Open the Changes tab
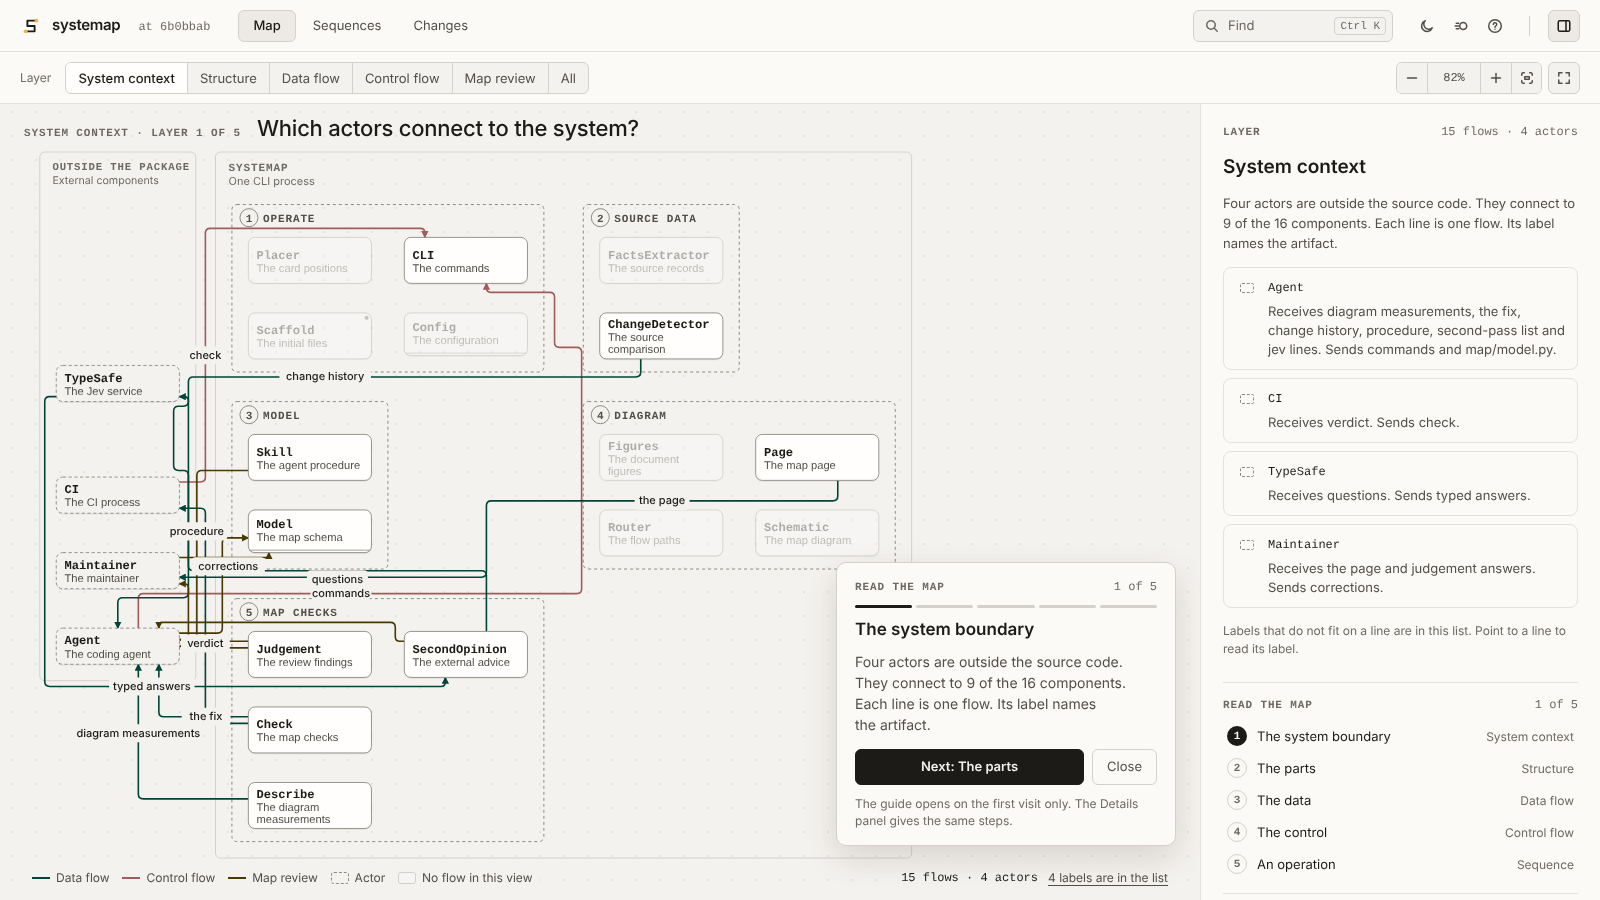Screen dimensions: 1600x900 point(441,26)
